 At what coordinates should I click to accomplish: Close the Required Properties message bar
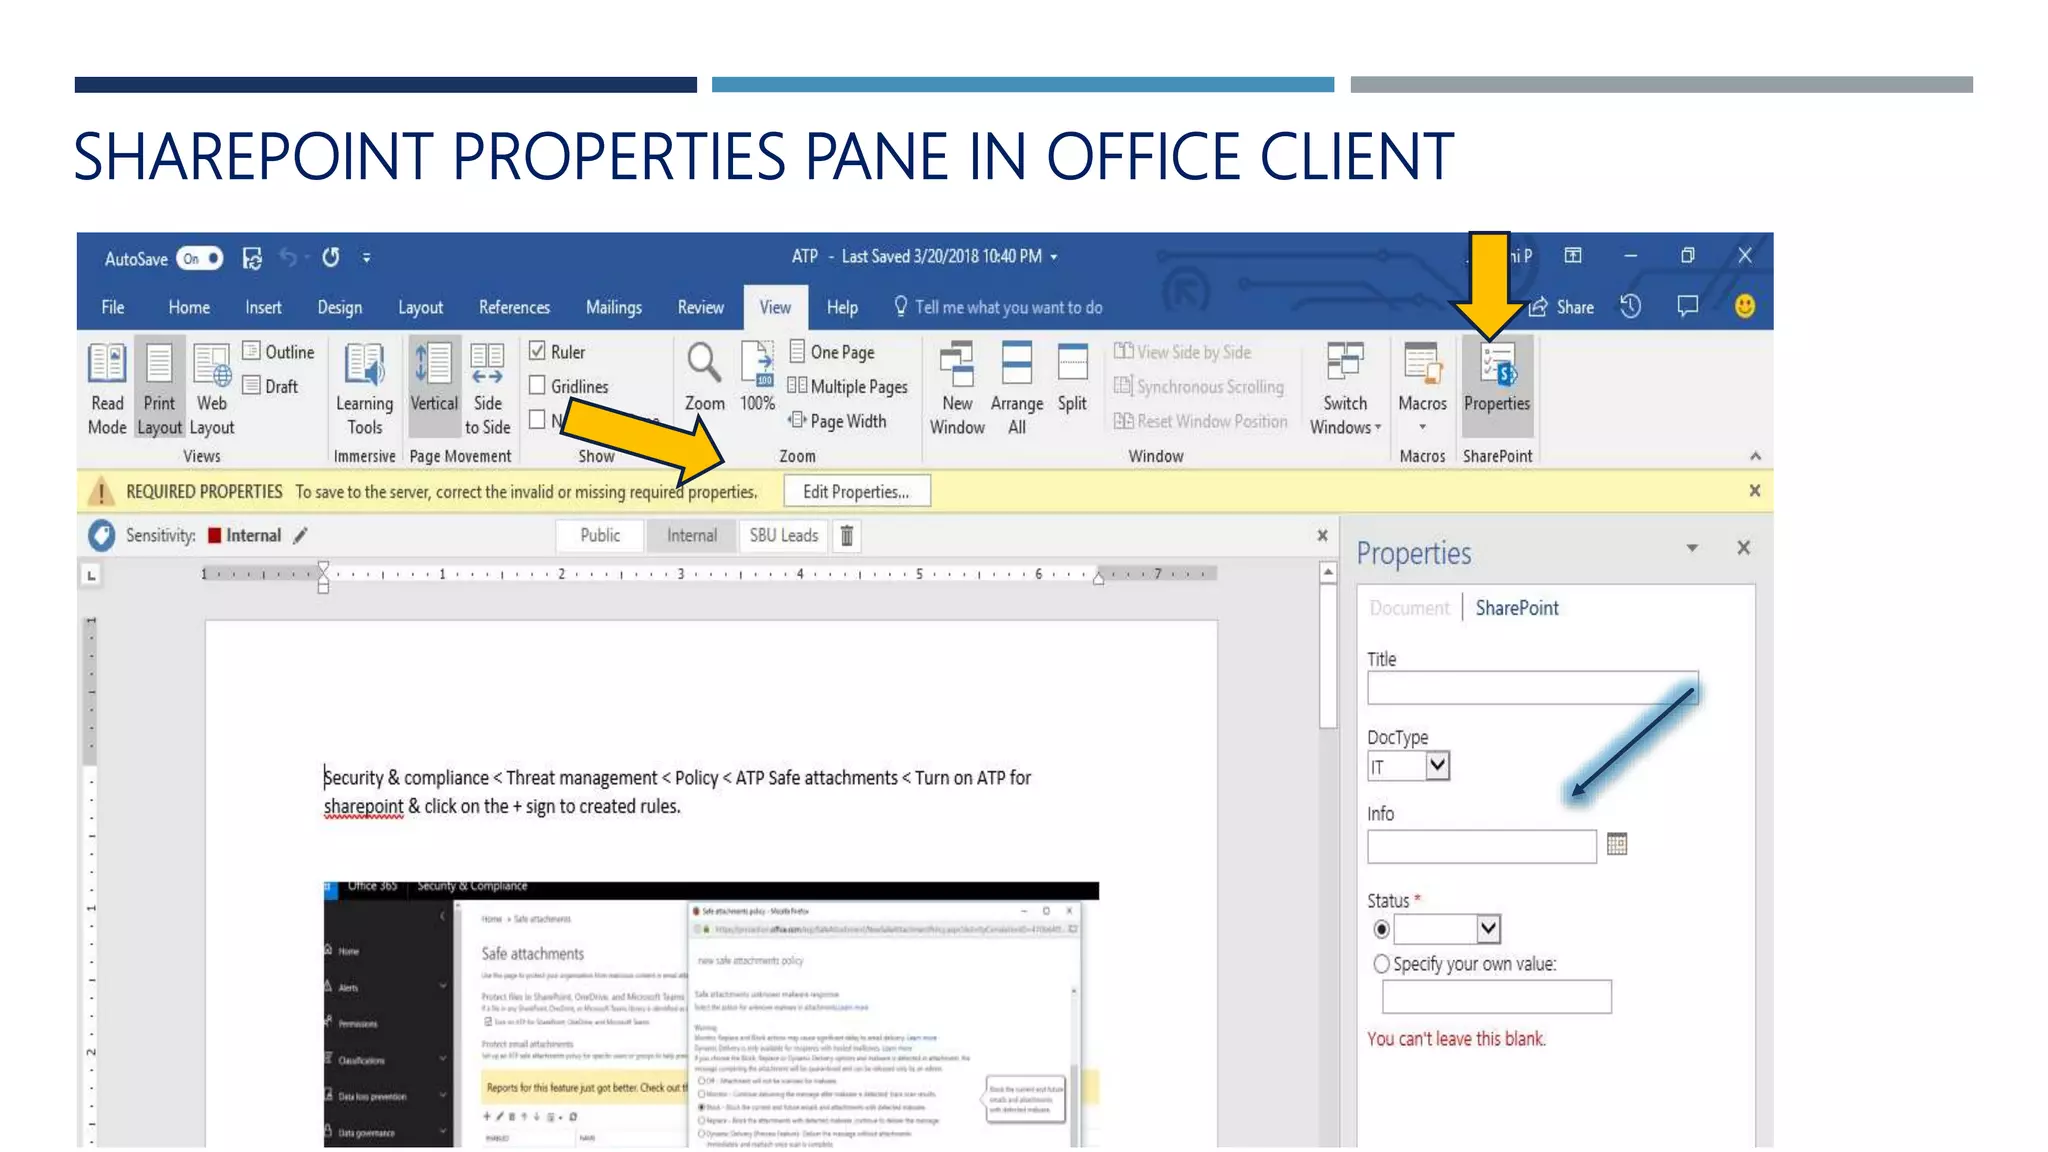pos(1754,491)
